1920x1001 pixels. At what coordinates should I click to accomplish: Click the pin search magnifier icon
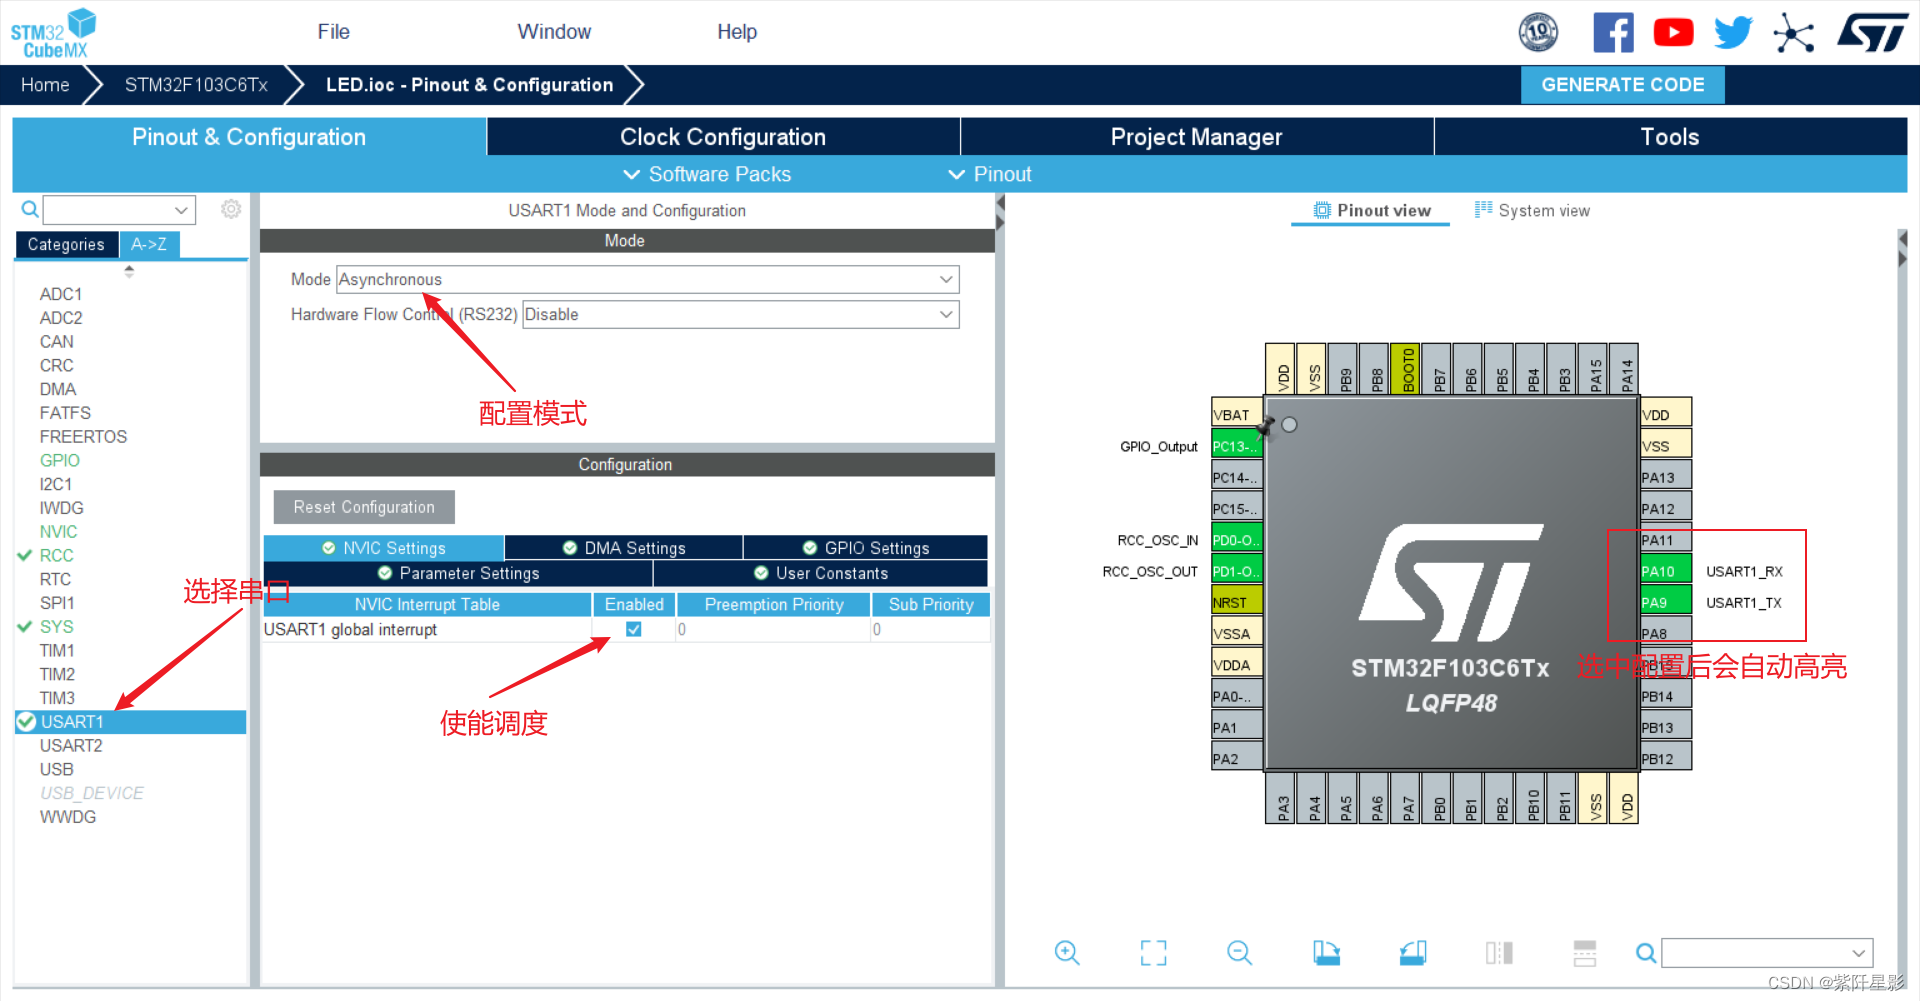(x=1645, y=953)
